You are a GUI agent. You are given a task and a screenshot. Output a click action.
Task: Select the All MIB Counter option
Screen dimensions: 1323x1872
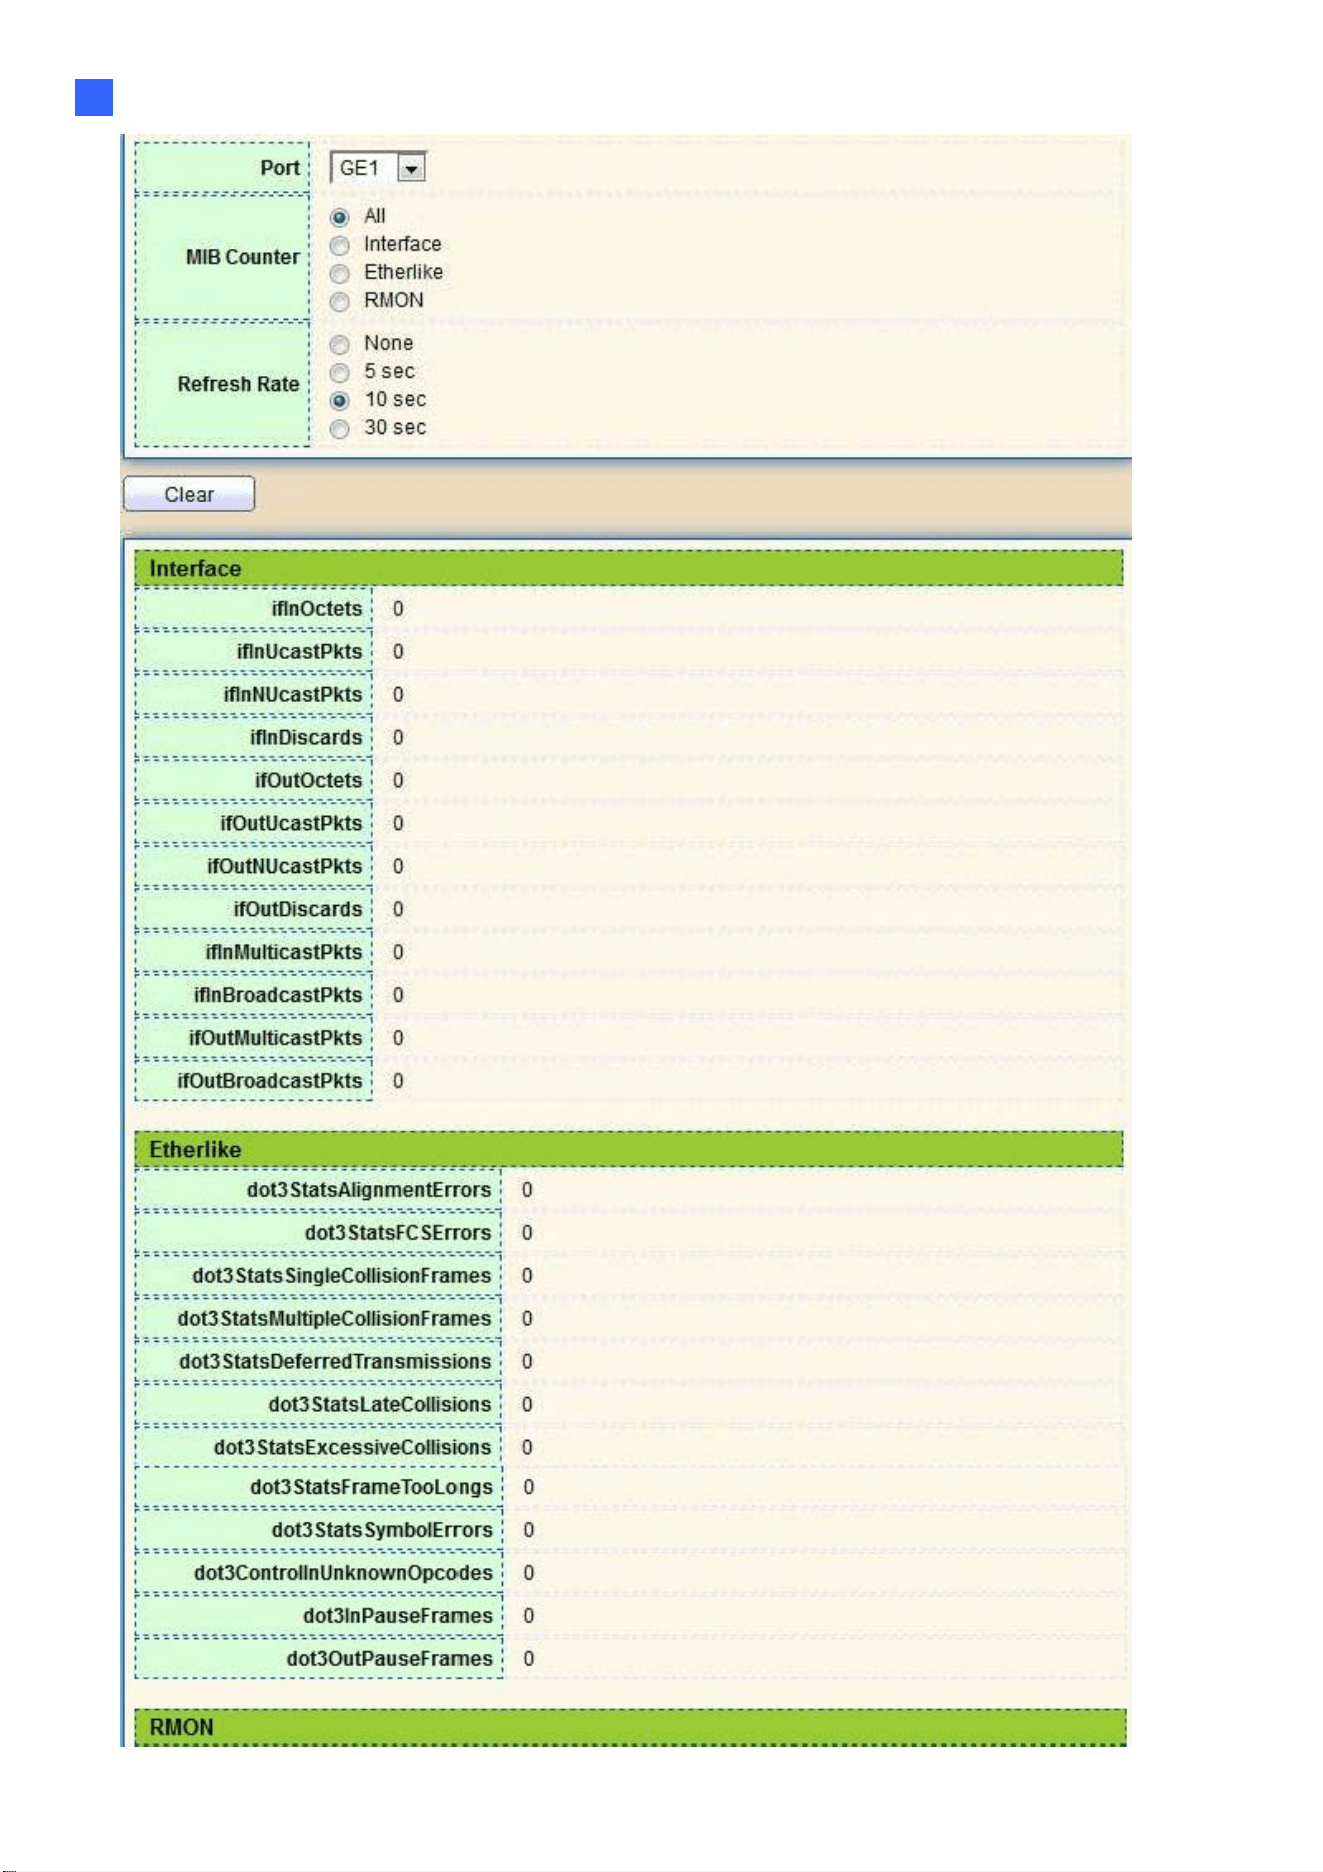click(340, 217)
